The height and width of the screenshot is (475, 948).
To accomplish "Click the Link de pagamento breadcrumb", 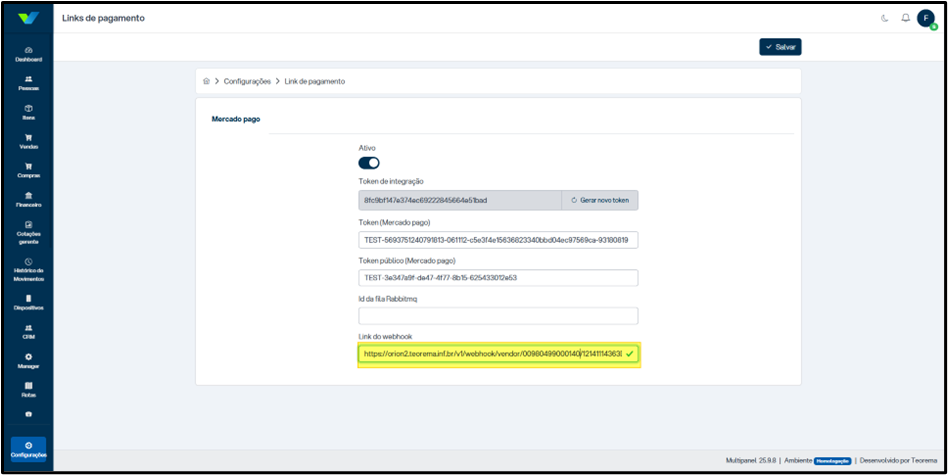I will [314, 81].
